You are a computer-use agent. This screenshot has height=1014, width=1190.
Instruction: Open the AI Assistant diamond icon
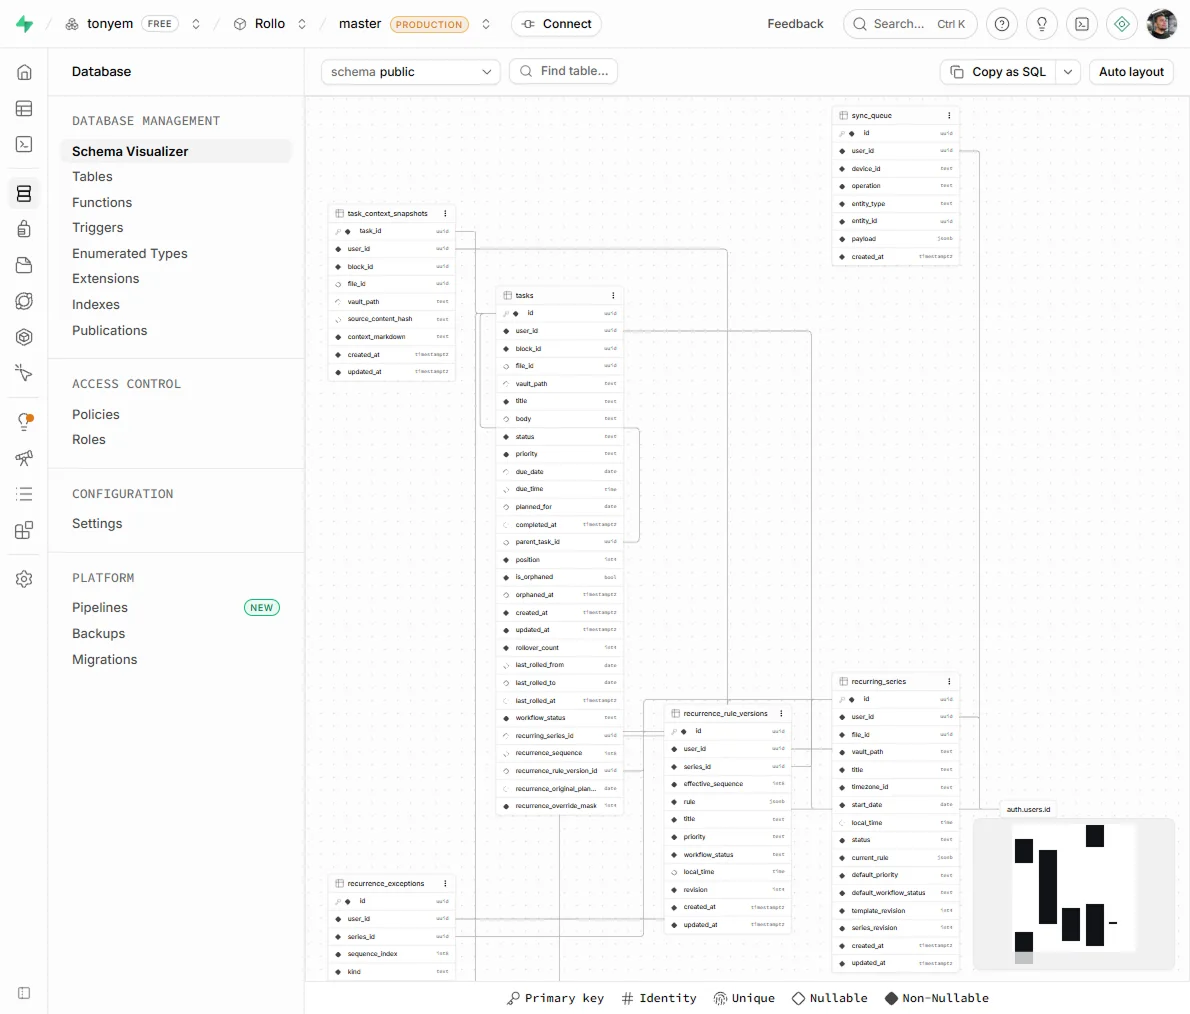[x=1122, y=24]
